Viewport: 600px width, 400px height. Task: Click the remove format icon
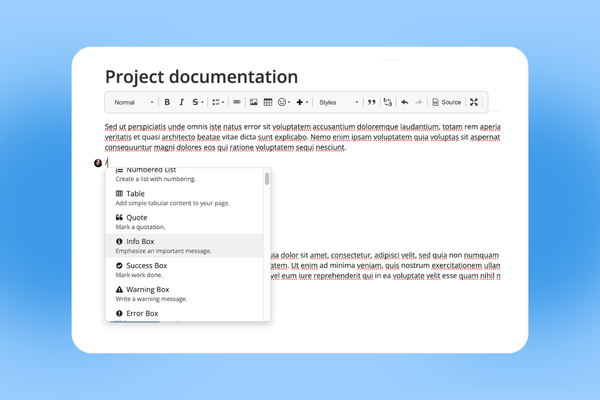point(388,102)
